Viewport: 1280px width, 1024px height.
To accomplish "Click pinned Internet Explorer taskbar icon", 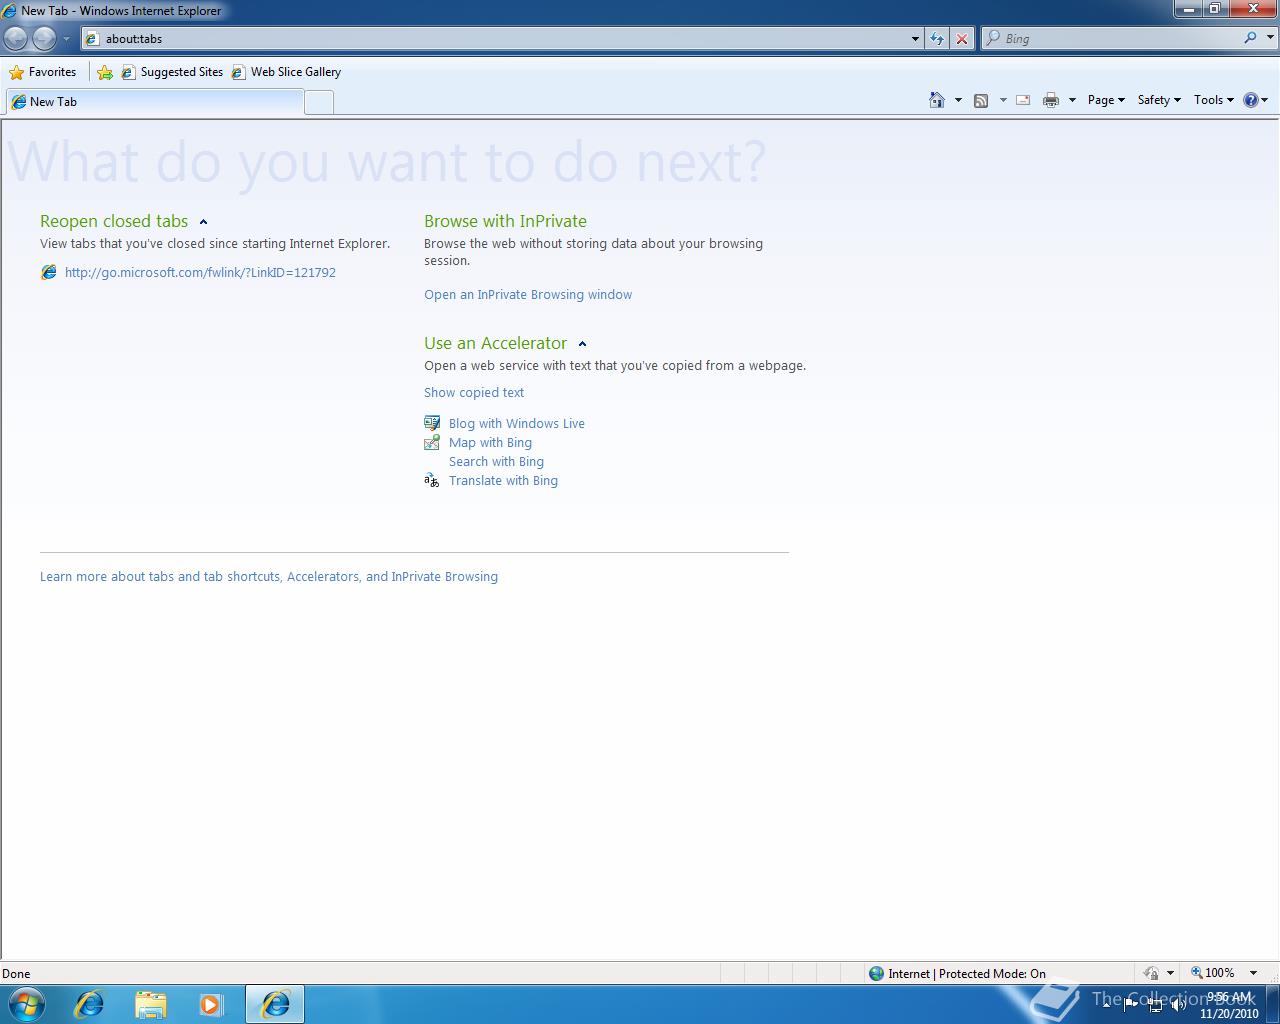I will click(x=89, y=1004).
